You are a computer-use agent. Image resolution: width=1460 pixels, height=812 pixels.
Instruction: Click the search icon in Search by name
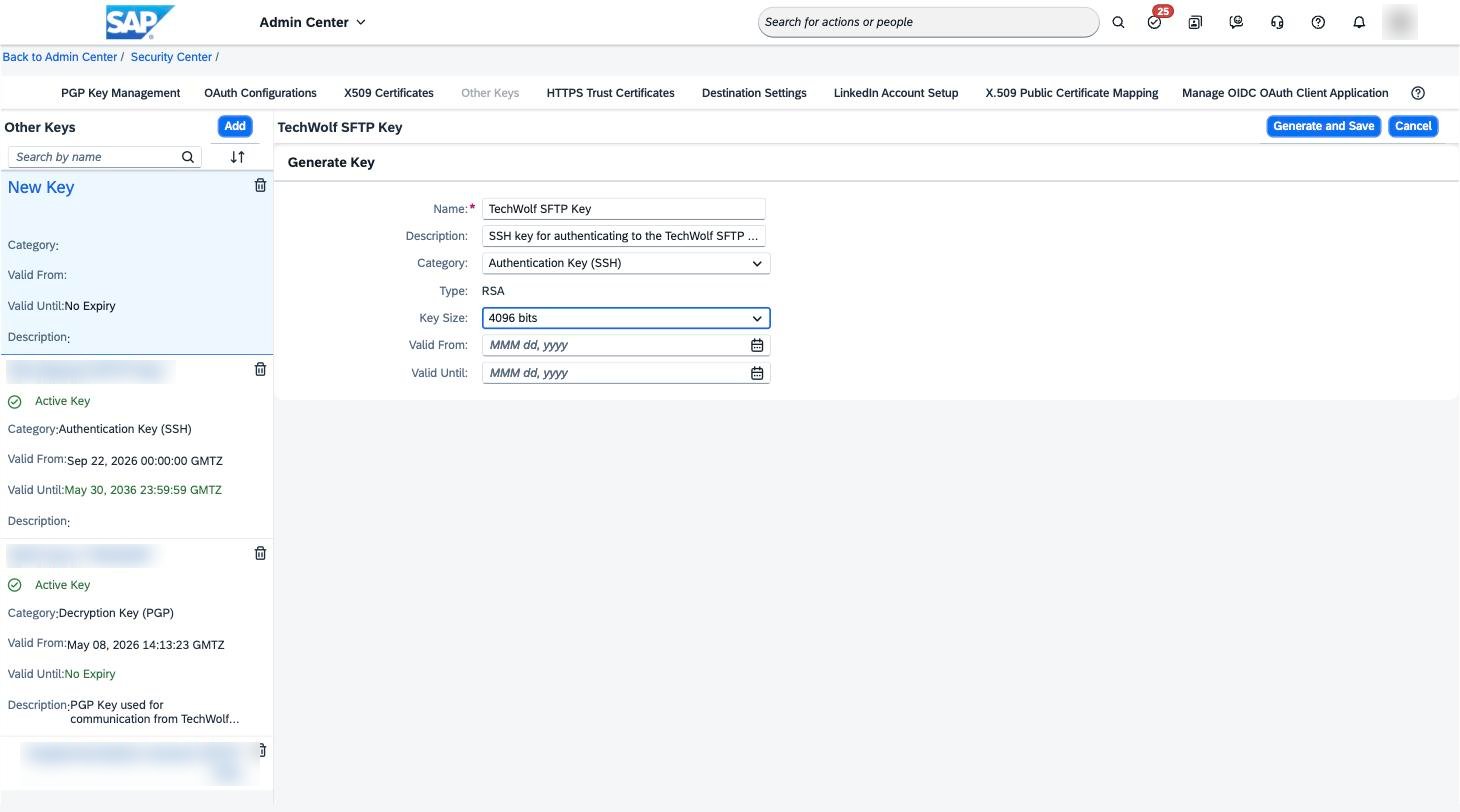click(x=188, y=157)
